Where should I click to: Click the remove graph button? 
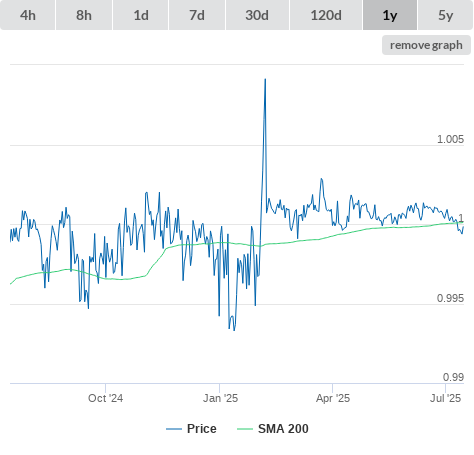pyautogui.click(x=426, y=45)
